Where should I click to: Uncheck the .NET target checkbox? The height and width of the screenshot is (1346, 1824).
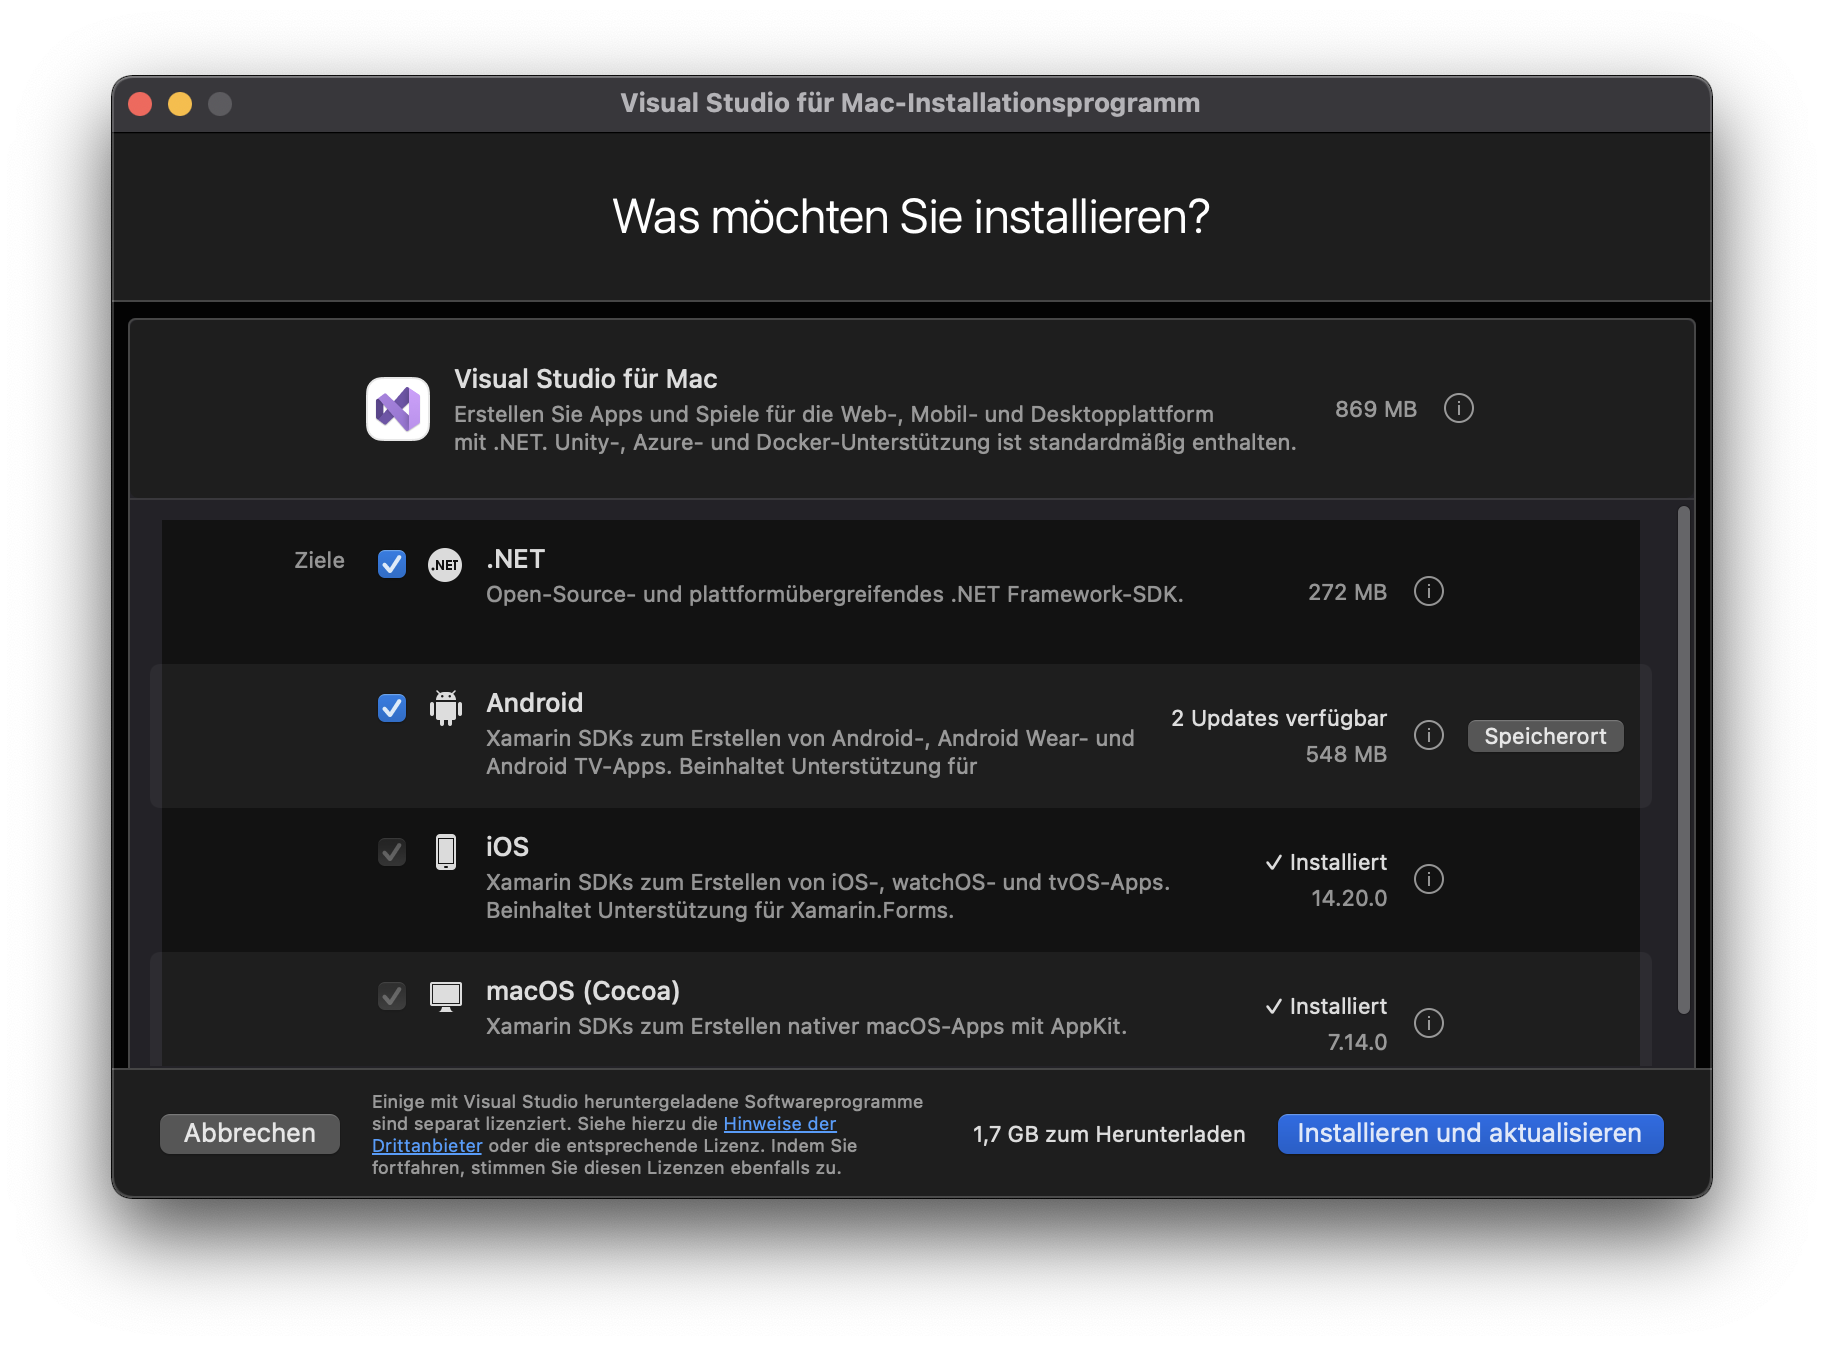(x=392, y=565)
